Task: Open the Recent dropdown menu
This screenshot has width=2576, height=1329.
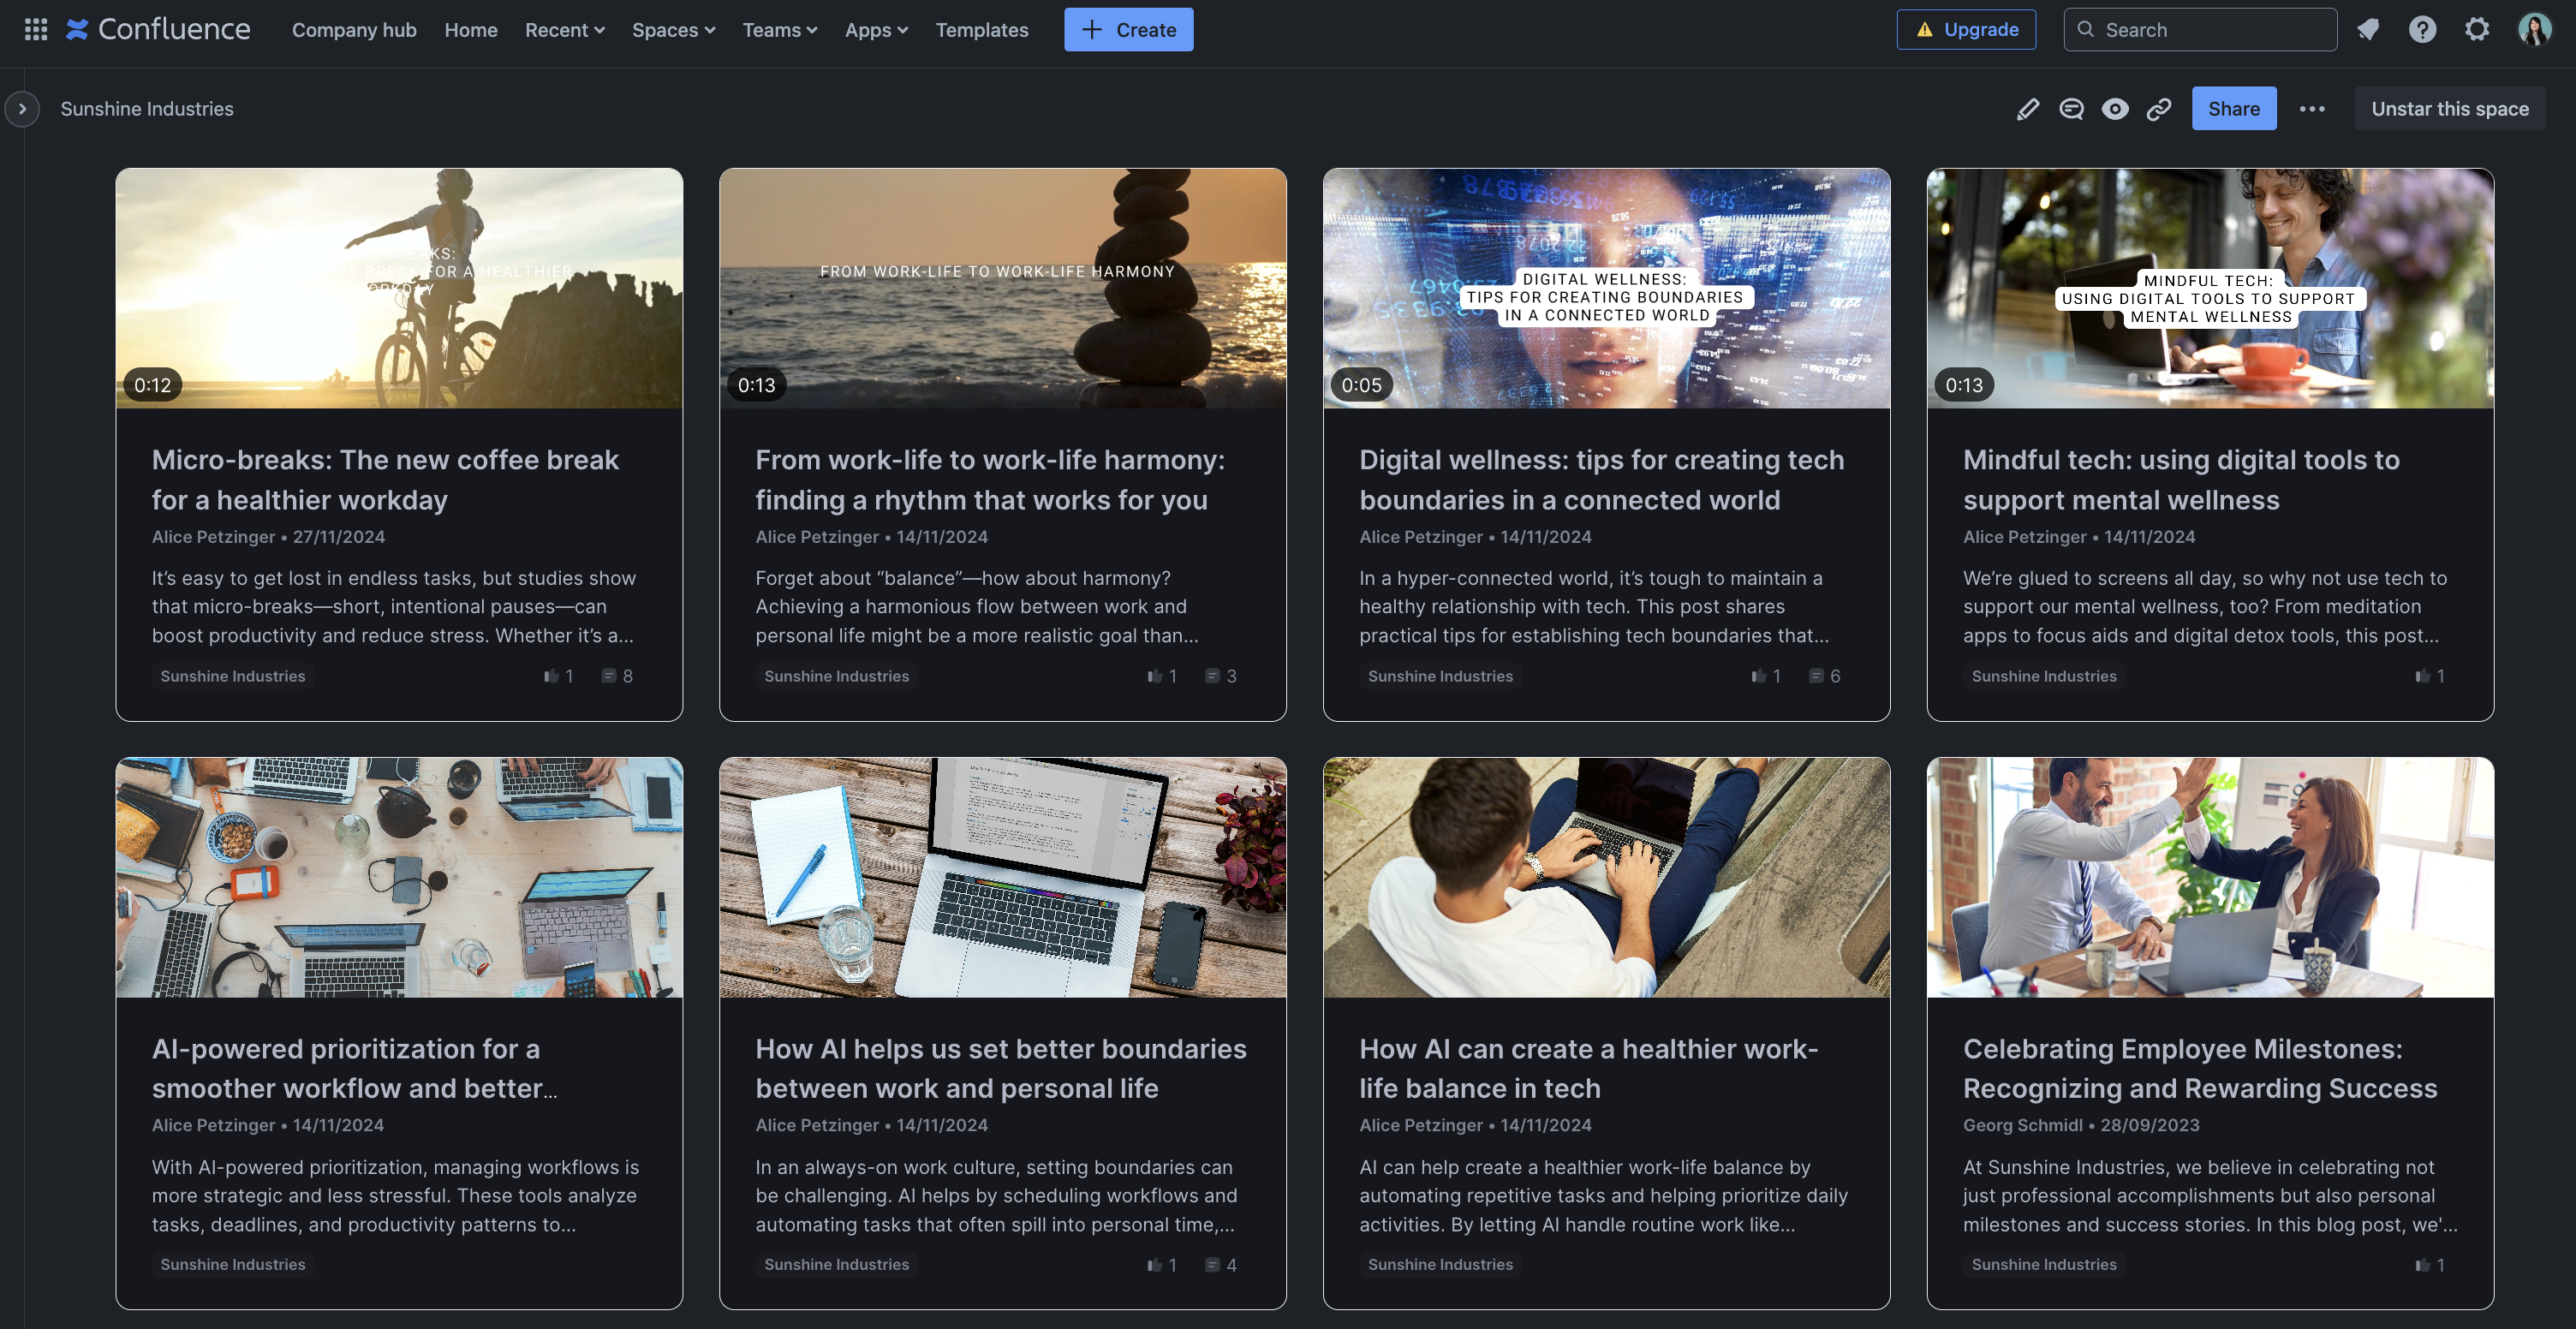Action: pyautogui.click(x=564, y=30)
